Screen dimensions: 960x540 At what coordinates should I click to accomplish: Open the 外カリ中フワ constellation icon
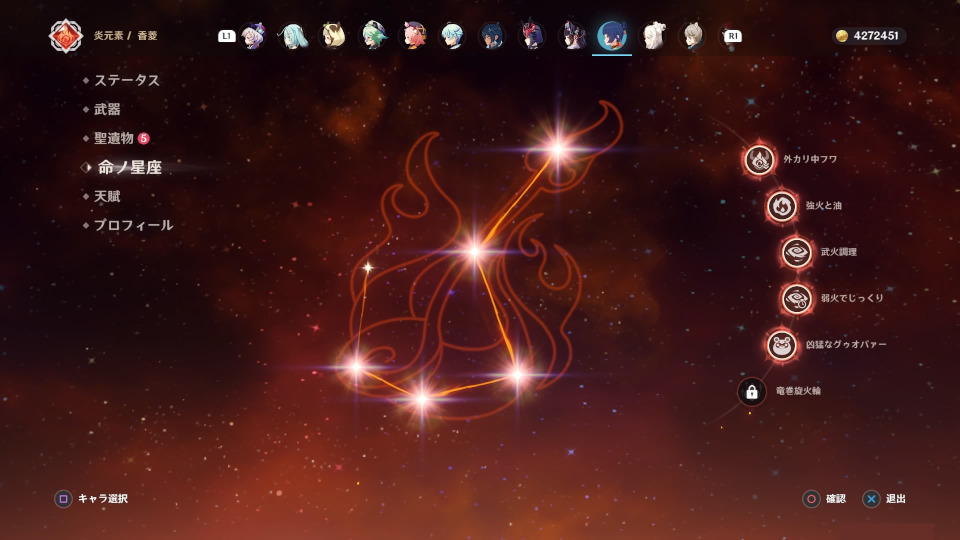click(x=759, y=159)
